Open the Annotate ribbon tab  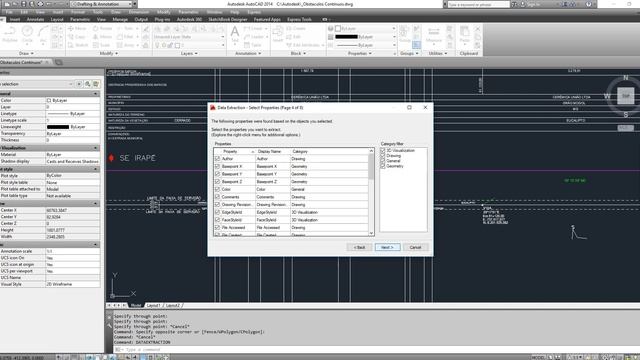pyautogui.click(x=36, y=19)
